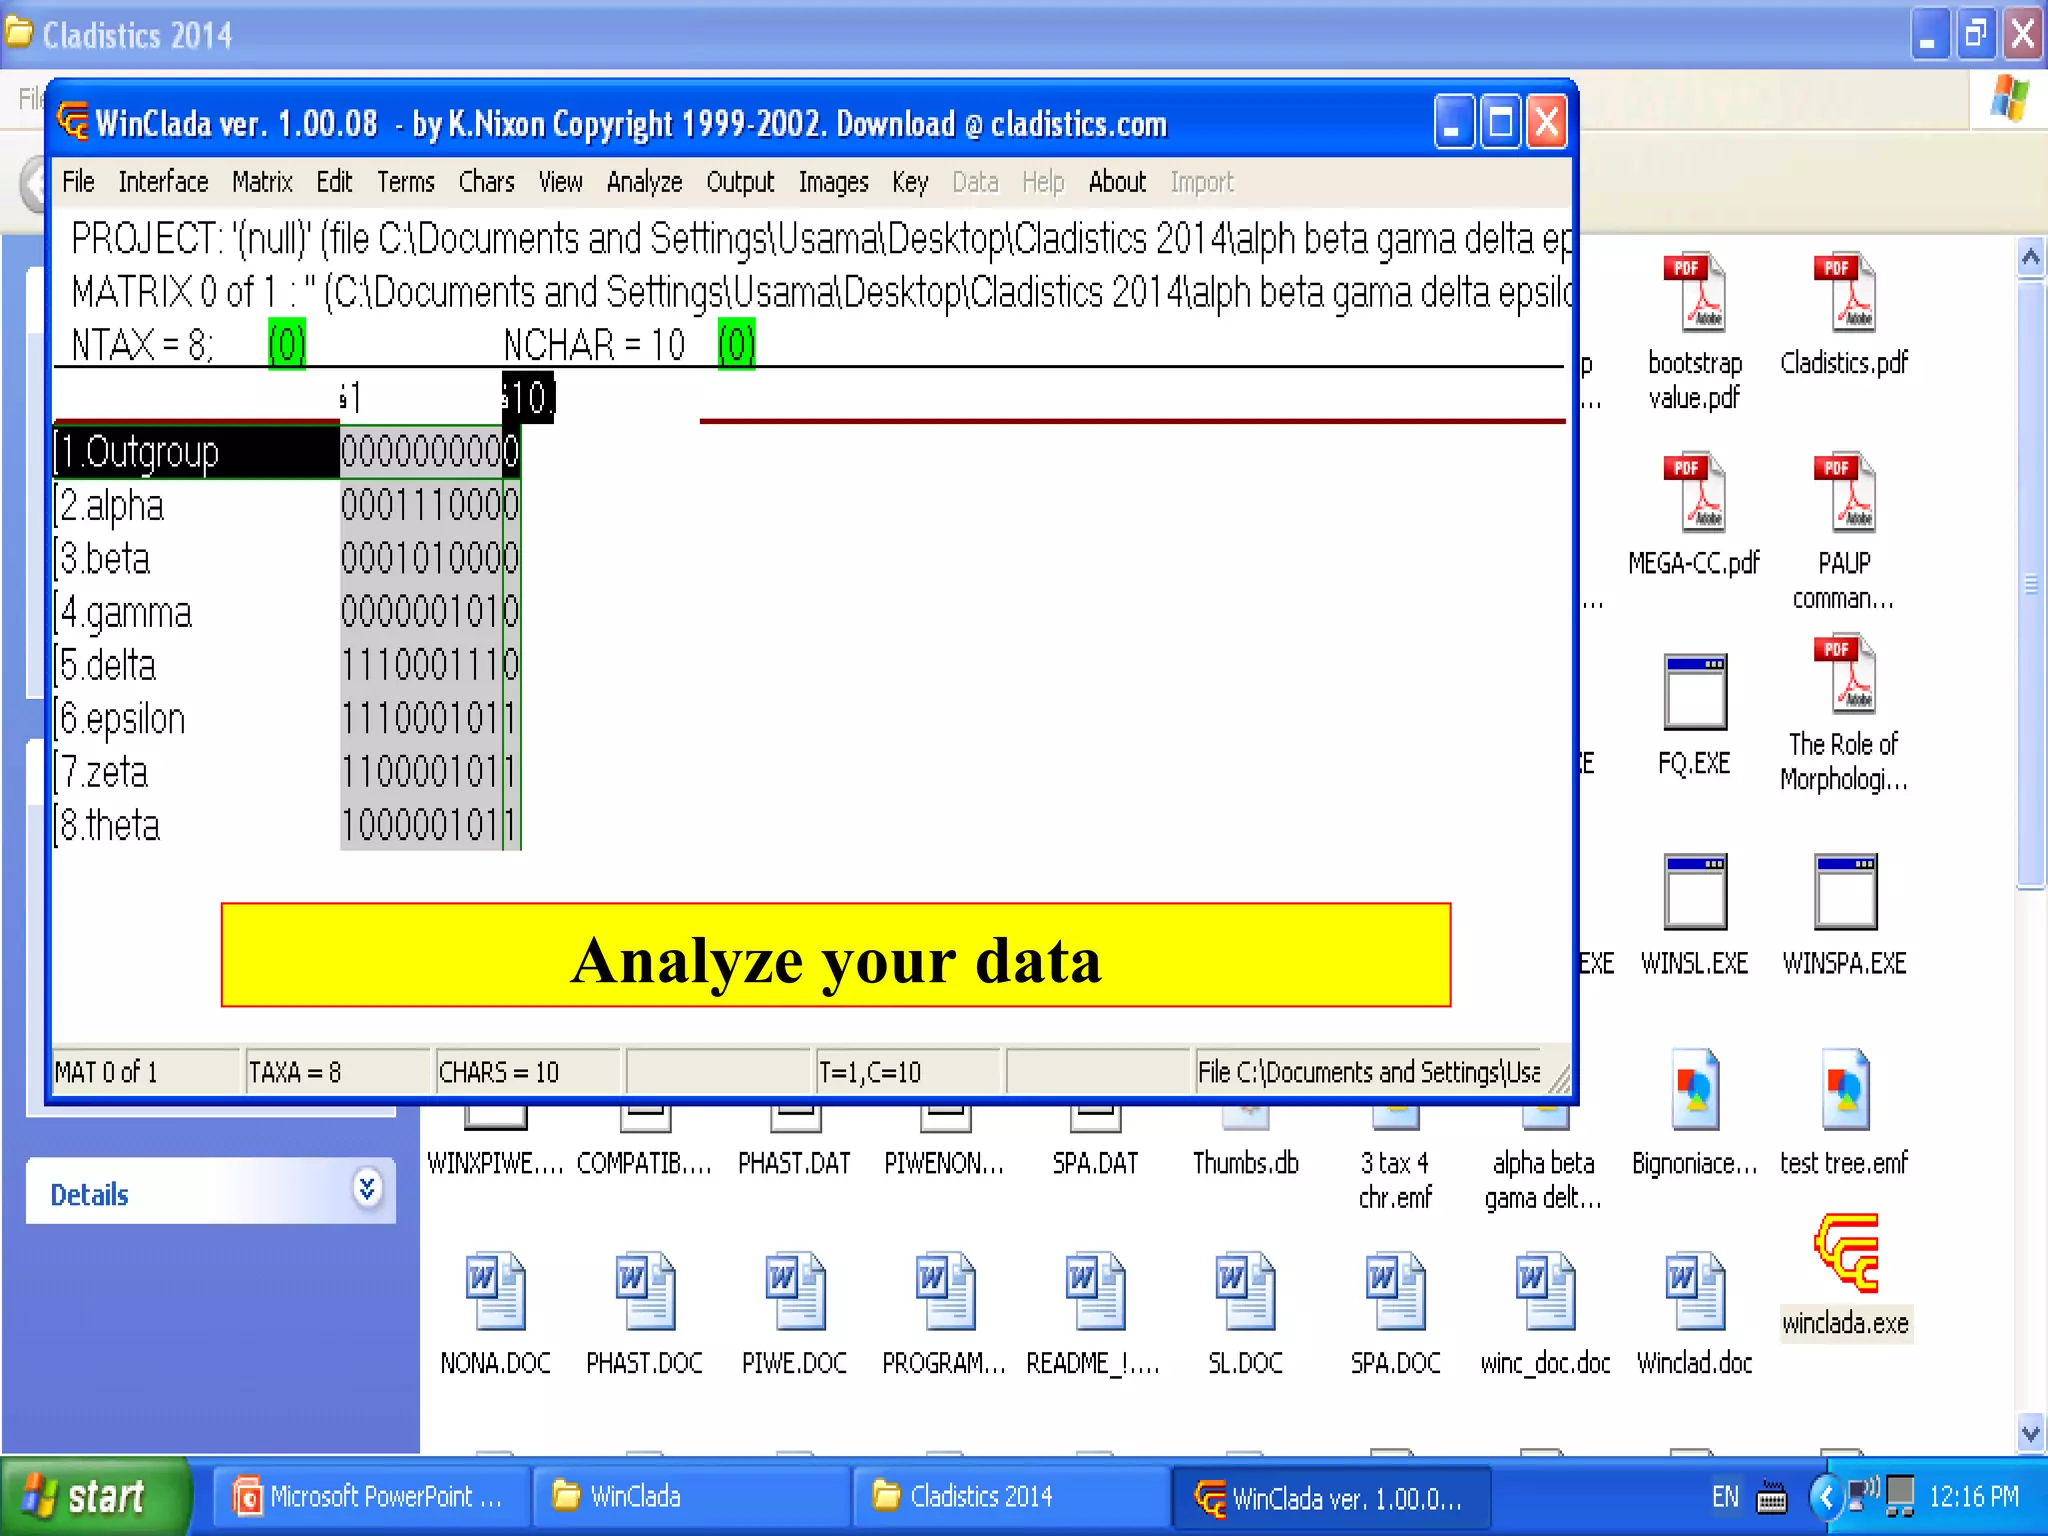Click scroll down arrow in folder window
Image resolution: width=2048 pixels, height=1536 pixels.
pos(2031,1433)
